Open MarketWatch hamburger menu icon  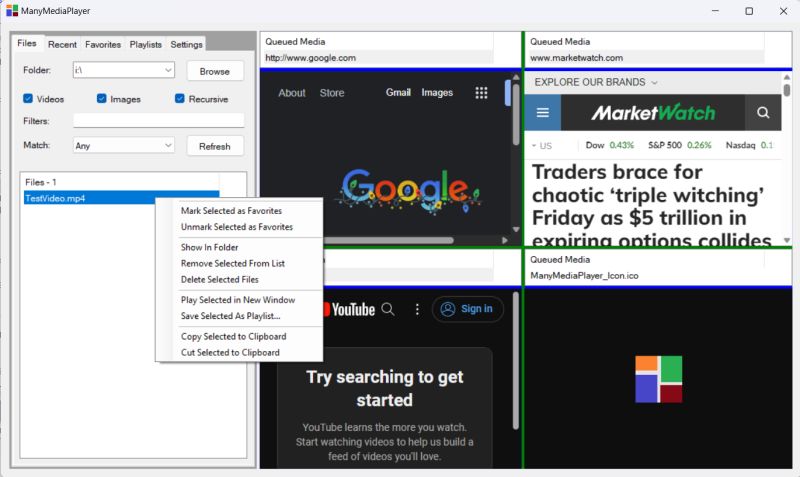(x=543, y=112)
